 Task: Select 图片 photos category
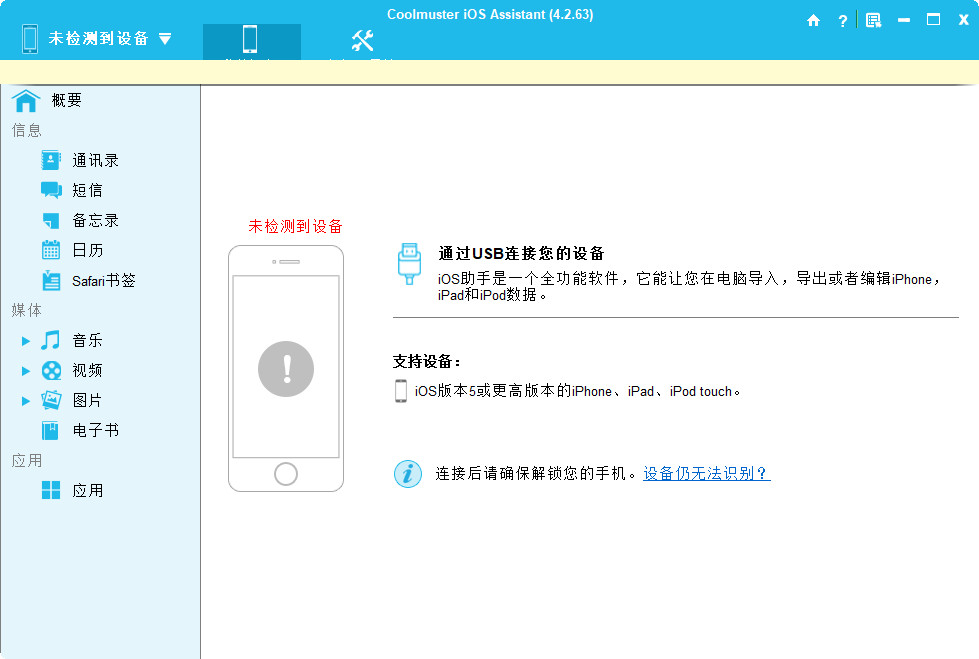click(x=87, y=400)
